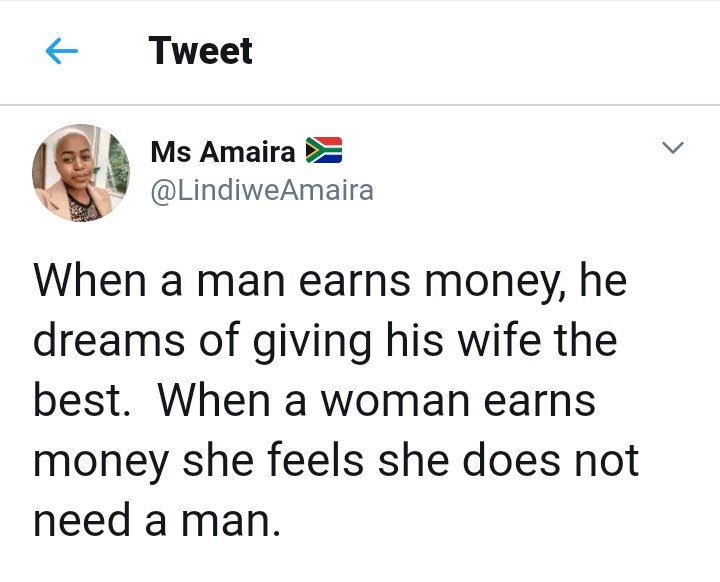Click tweet line "best. When a woman earns"
Screen dimensions: 720x582
point(314,402)
